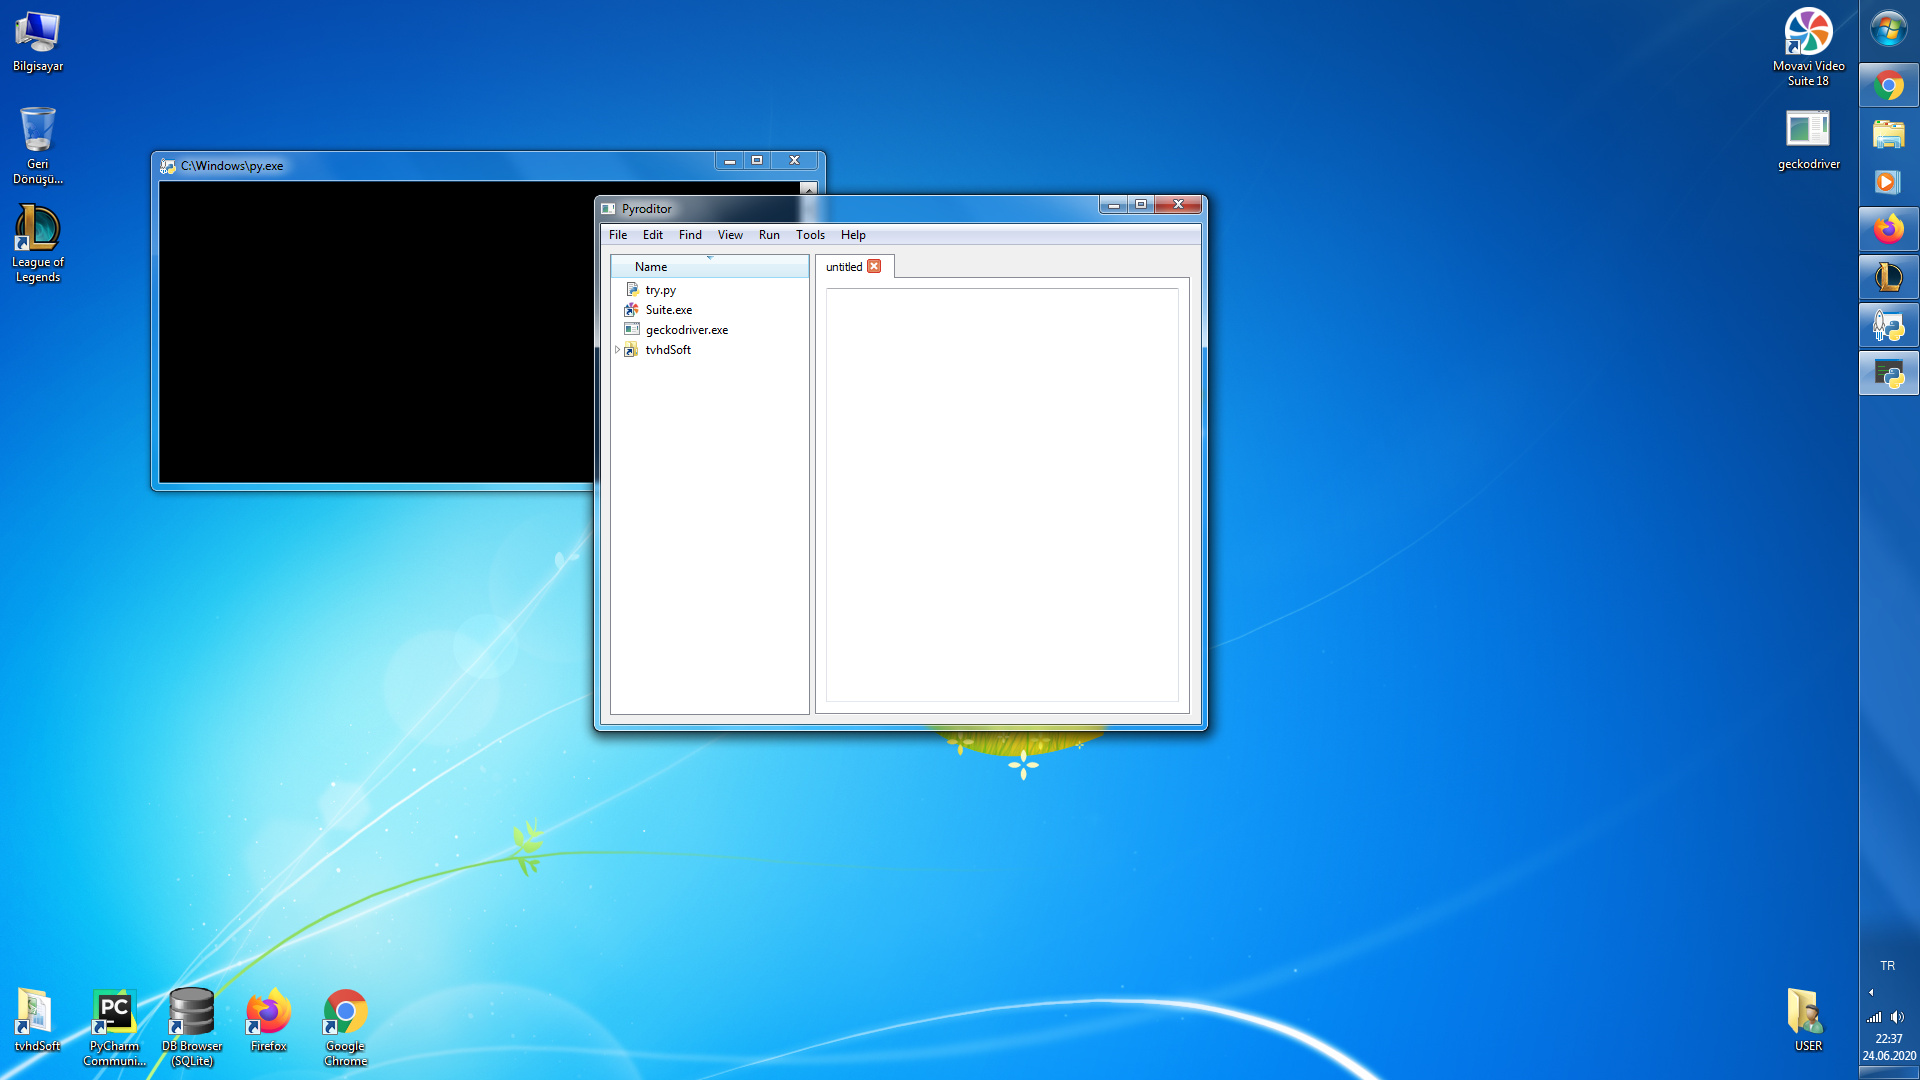Select the geckodriver desktop icon
This screenshot has height=1080, width=1920.
[1808, 130]
